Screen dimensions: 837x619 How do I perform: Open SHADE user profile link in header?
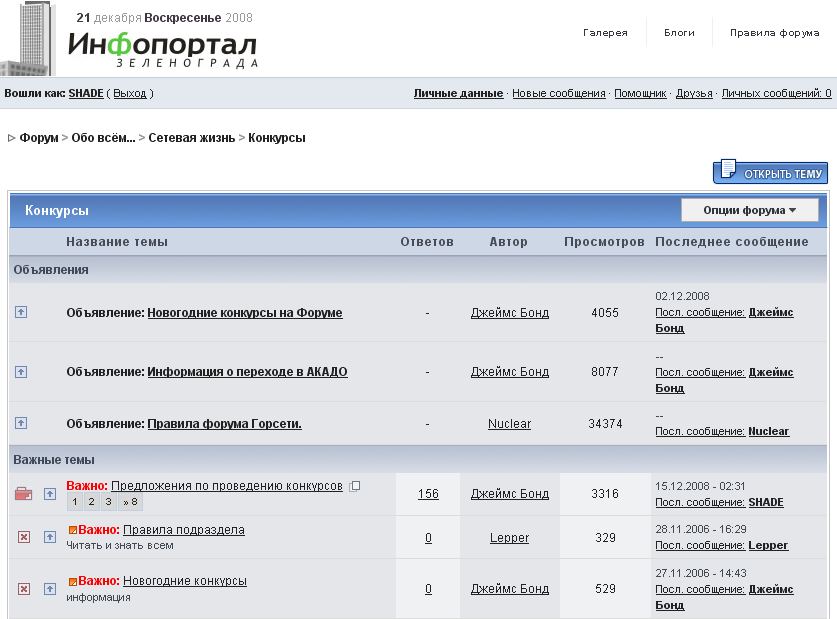click(x=86, y=93)
